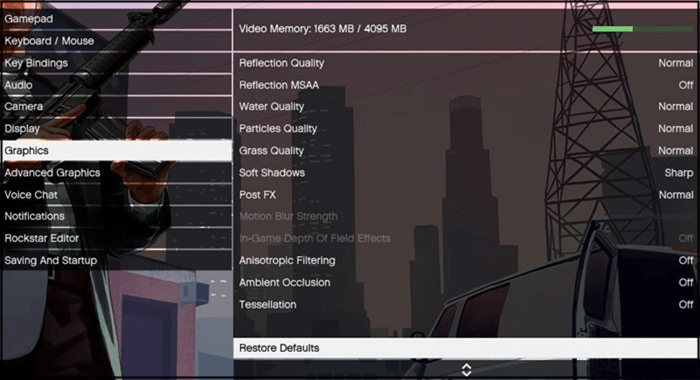This screenshot has width=700, height=380.
Task: Toggle Reflection MSAA Off value
Action: 686,85
